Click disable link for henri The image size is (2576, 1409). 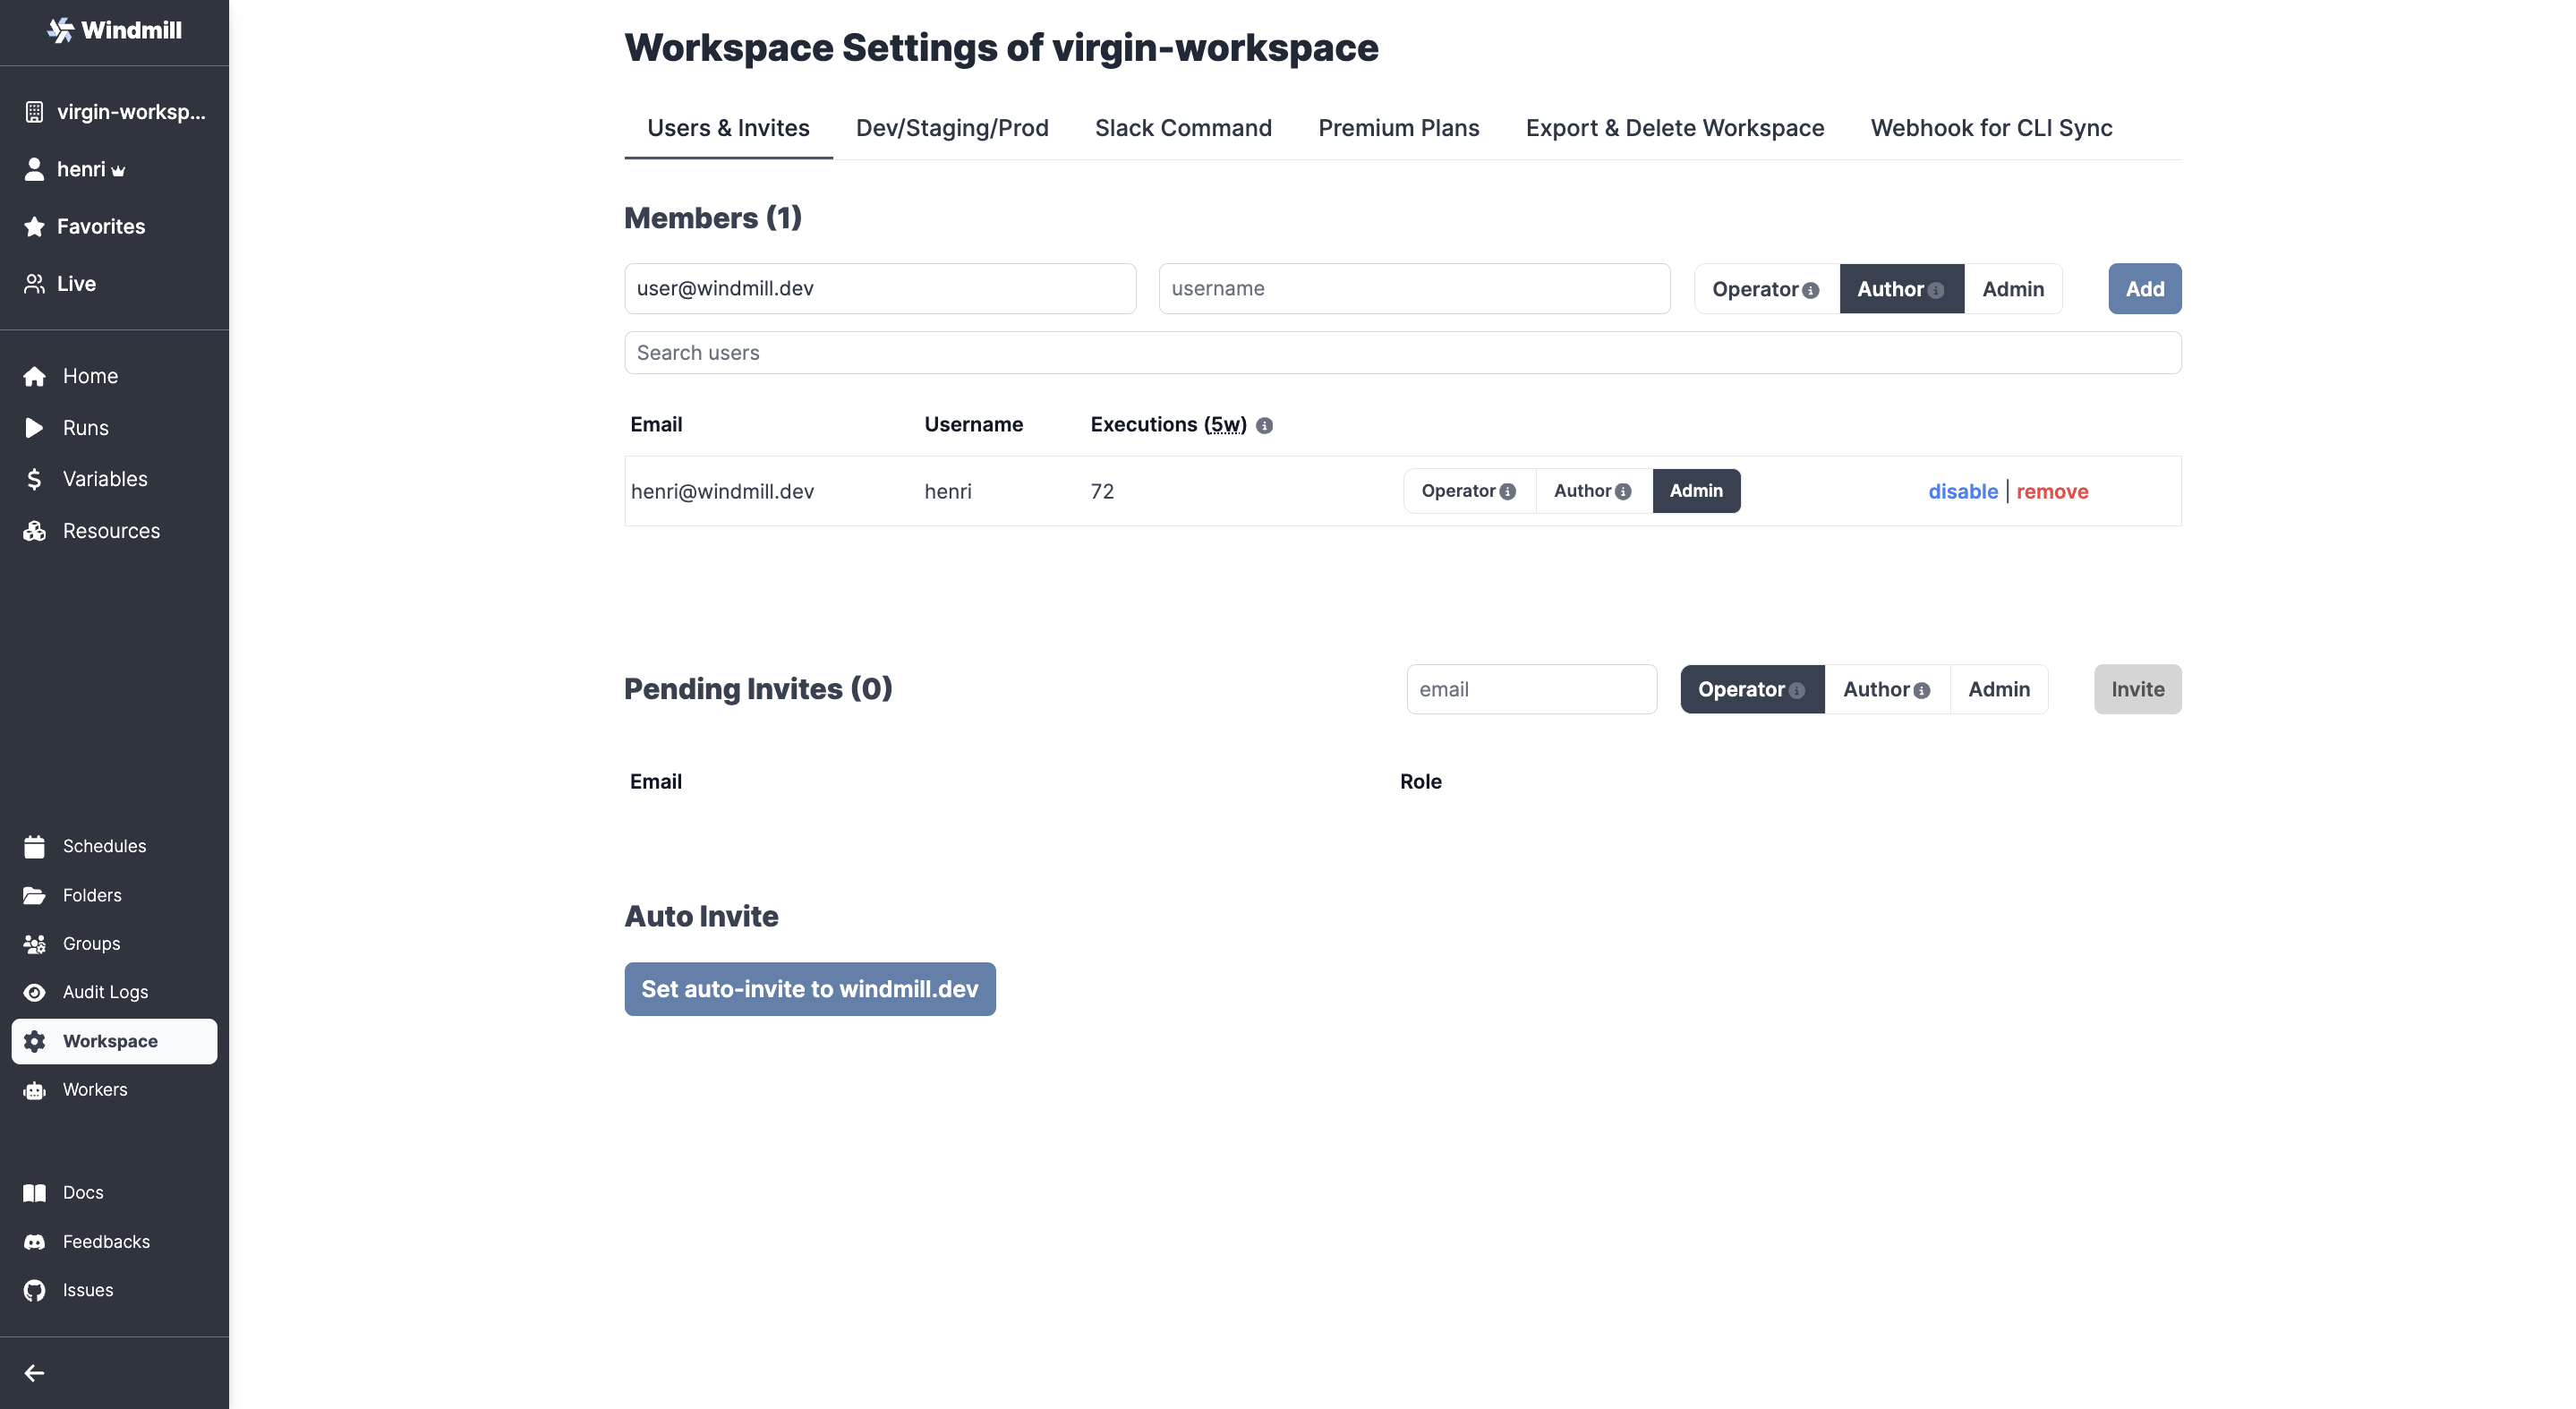click(1964, 491)
